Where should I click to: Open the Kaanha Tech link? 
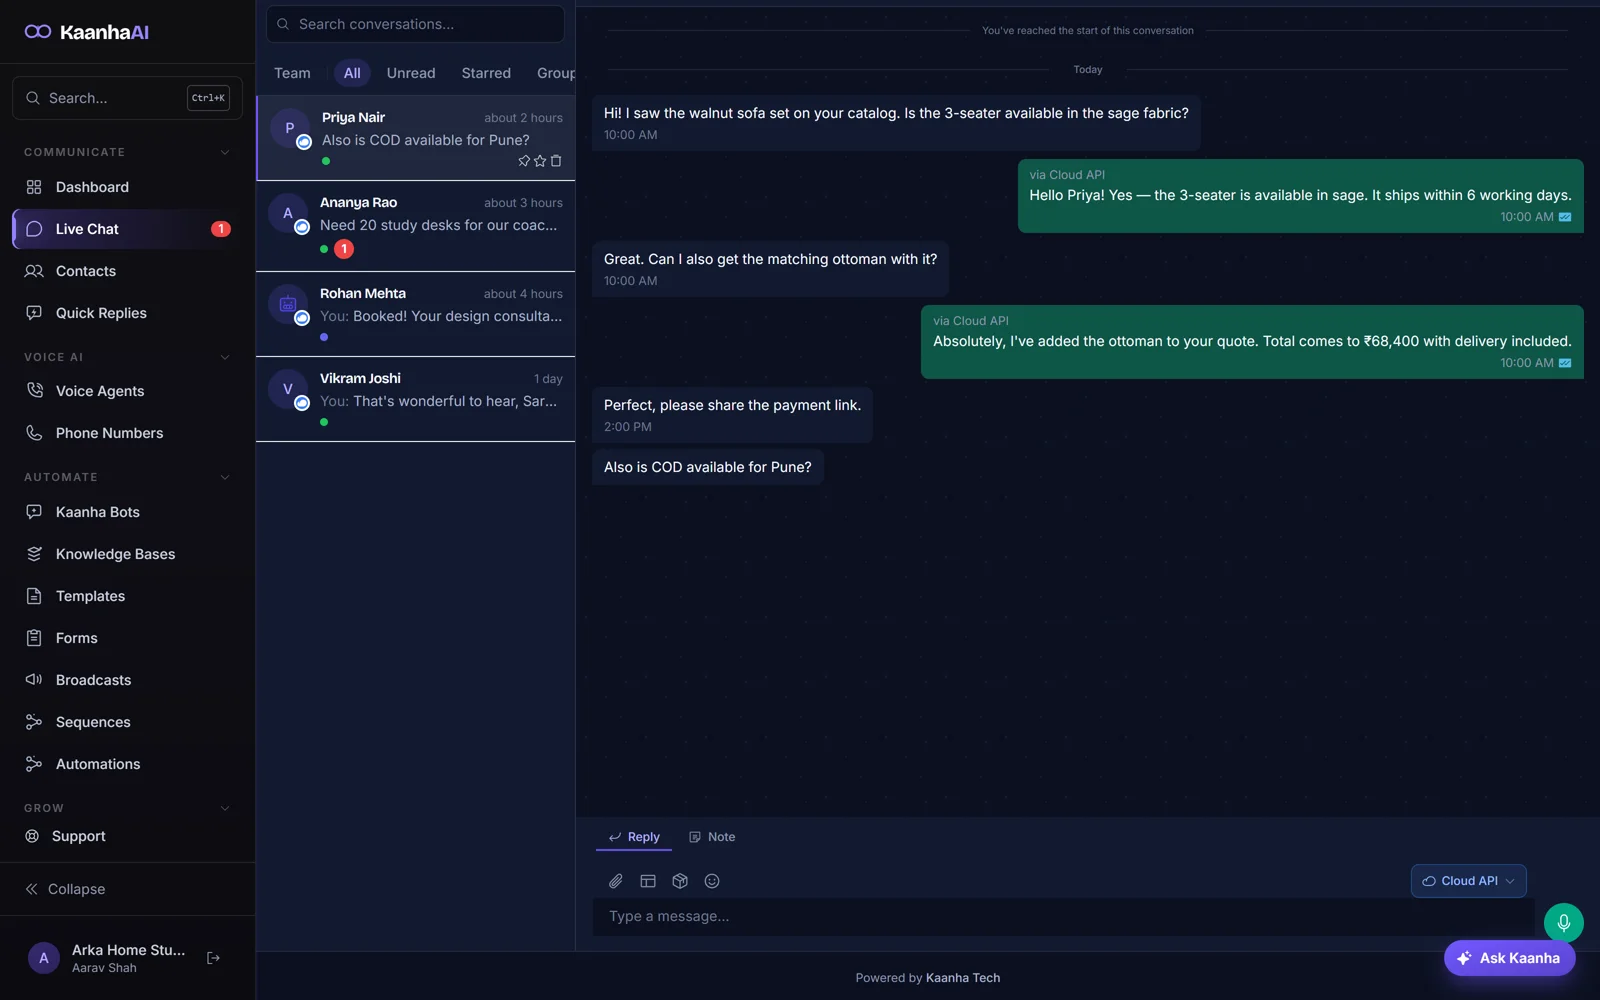tap(963, 978)
